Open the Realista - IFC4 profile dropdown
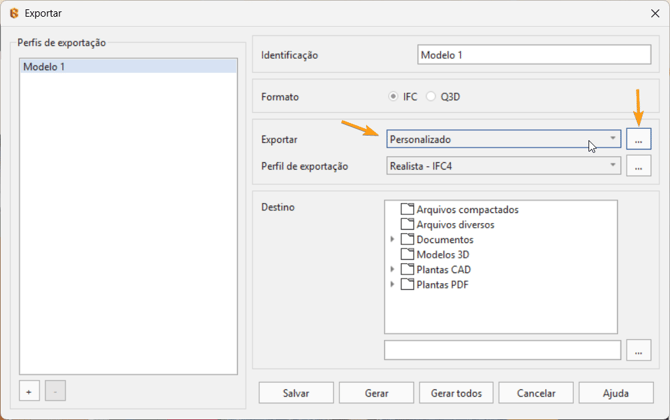This screenshot has width=670, height=420. pos(504,166)
